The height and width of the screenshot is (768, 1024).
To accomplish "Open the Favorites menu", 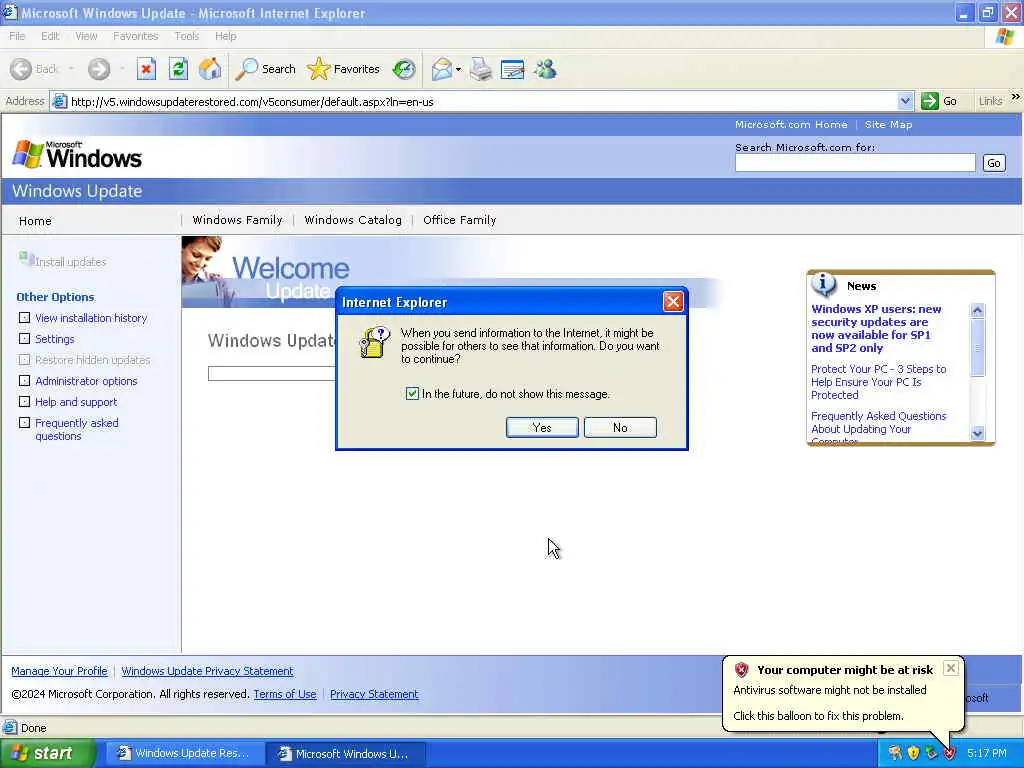I will pos(135,36).
